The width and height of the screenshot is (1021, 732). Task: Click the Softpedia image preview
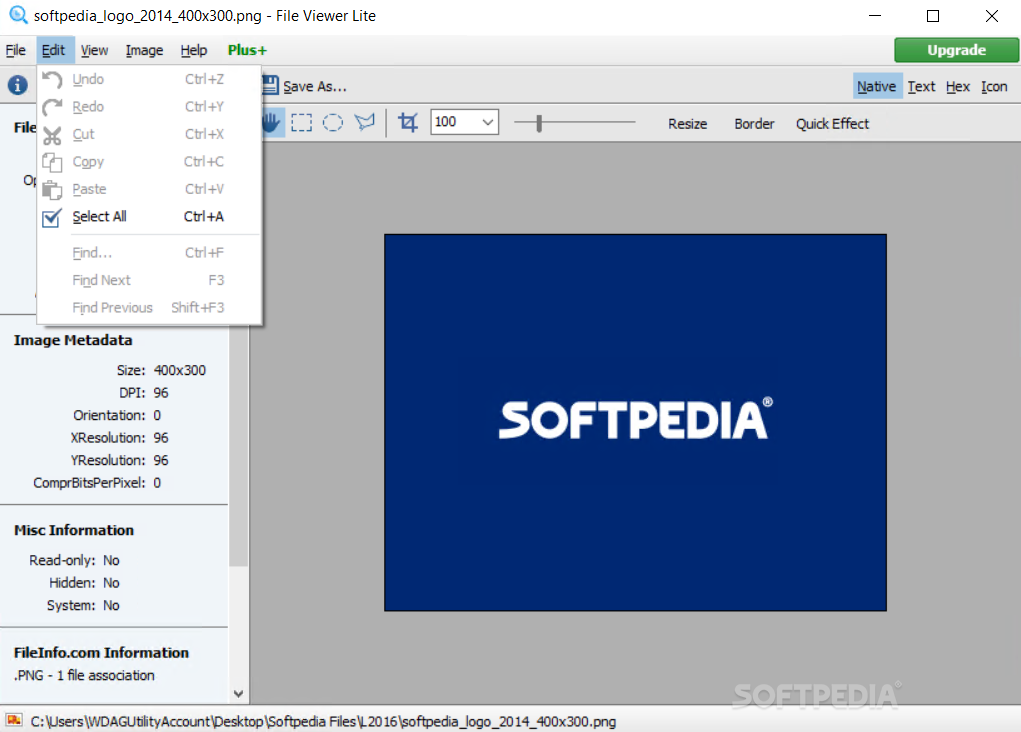coord(635,422)
